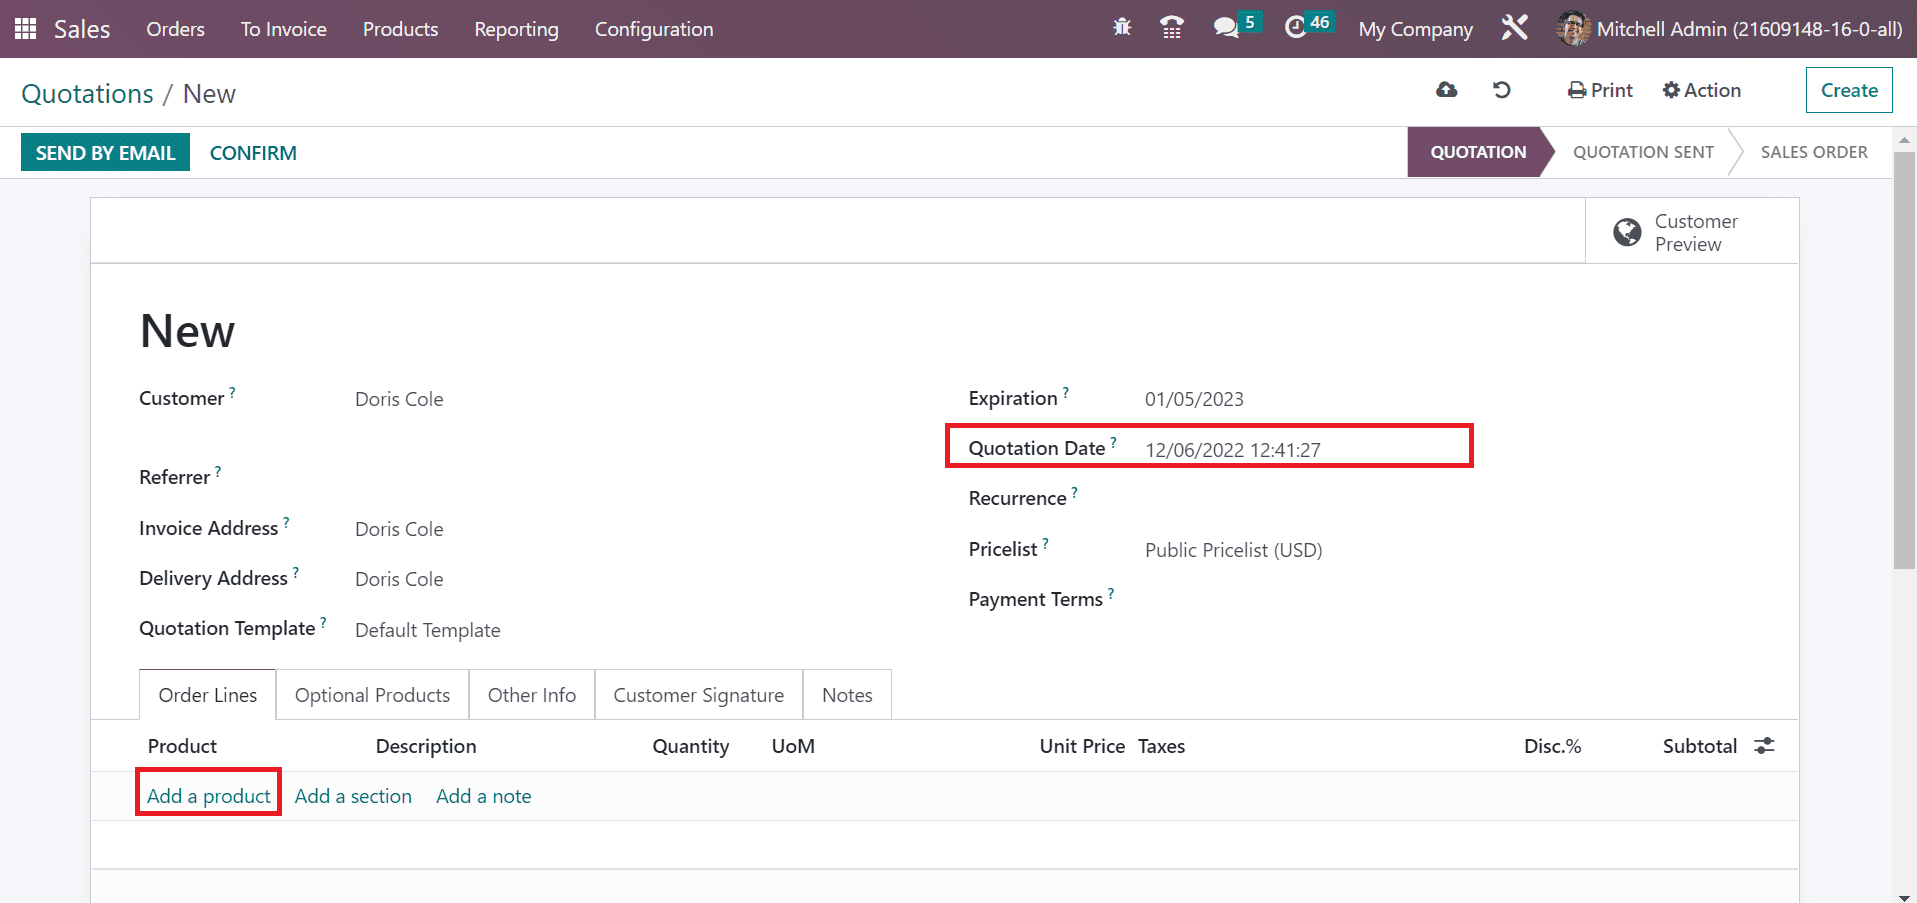The height and width of the screenshot is (903, 1917).
Task: Open the Print dropdown
Action: [1600, 90]
